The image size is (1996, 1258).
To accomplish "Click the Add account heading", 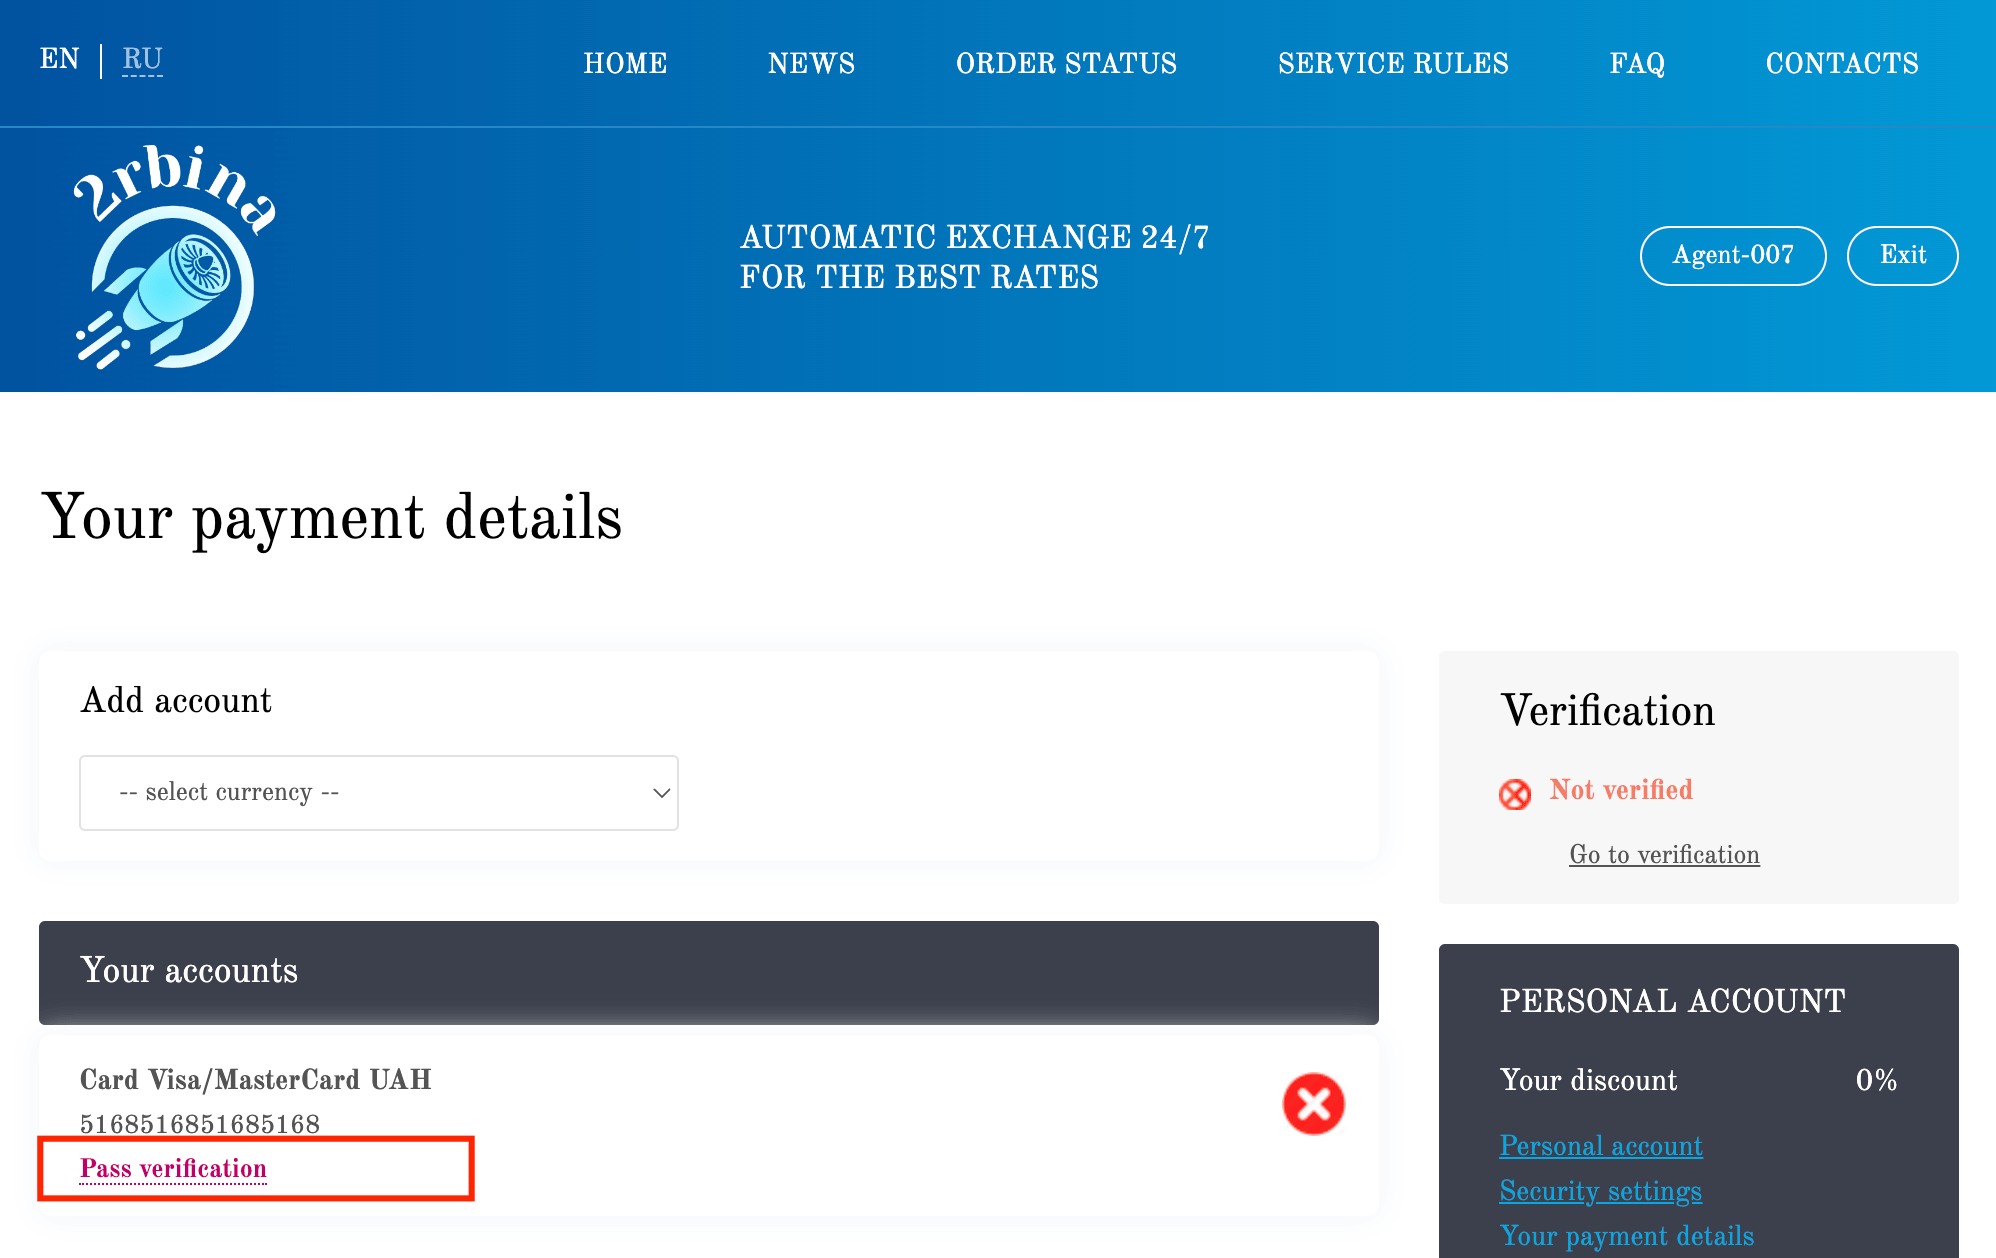I will coord(176,701).
